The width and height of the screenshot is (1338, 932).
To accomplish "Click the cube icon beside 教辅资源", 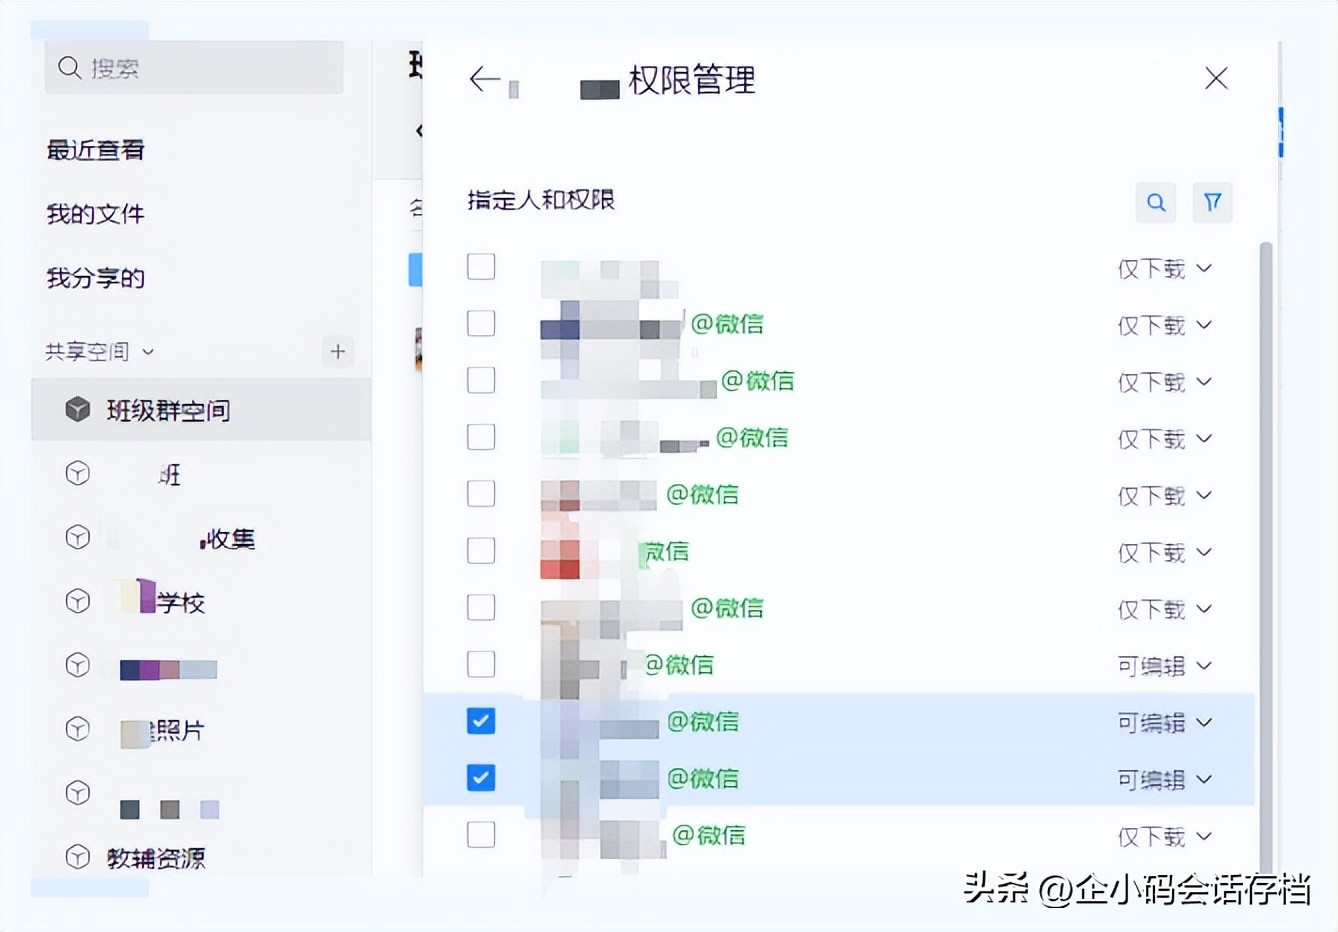I will (x=77, y=856).
